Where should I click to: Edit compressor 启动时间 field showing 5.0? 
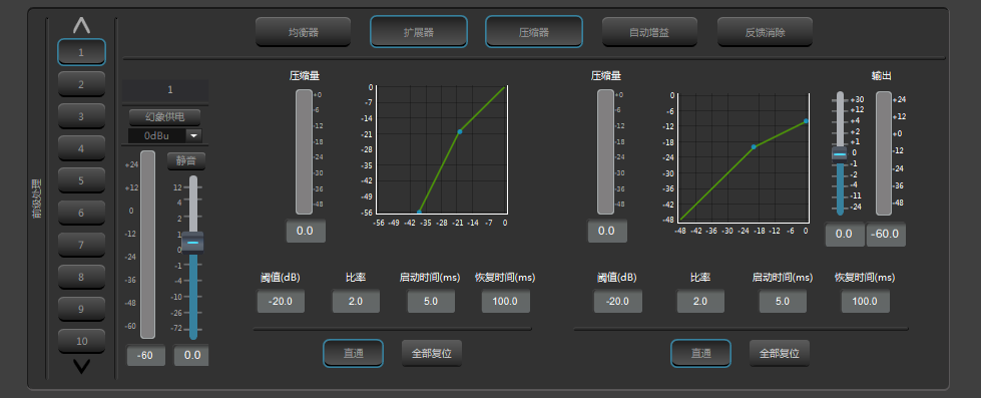(783, 302)
